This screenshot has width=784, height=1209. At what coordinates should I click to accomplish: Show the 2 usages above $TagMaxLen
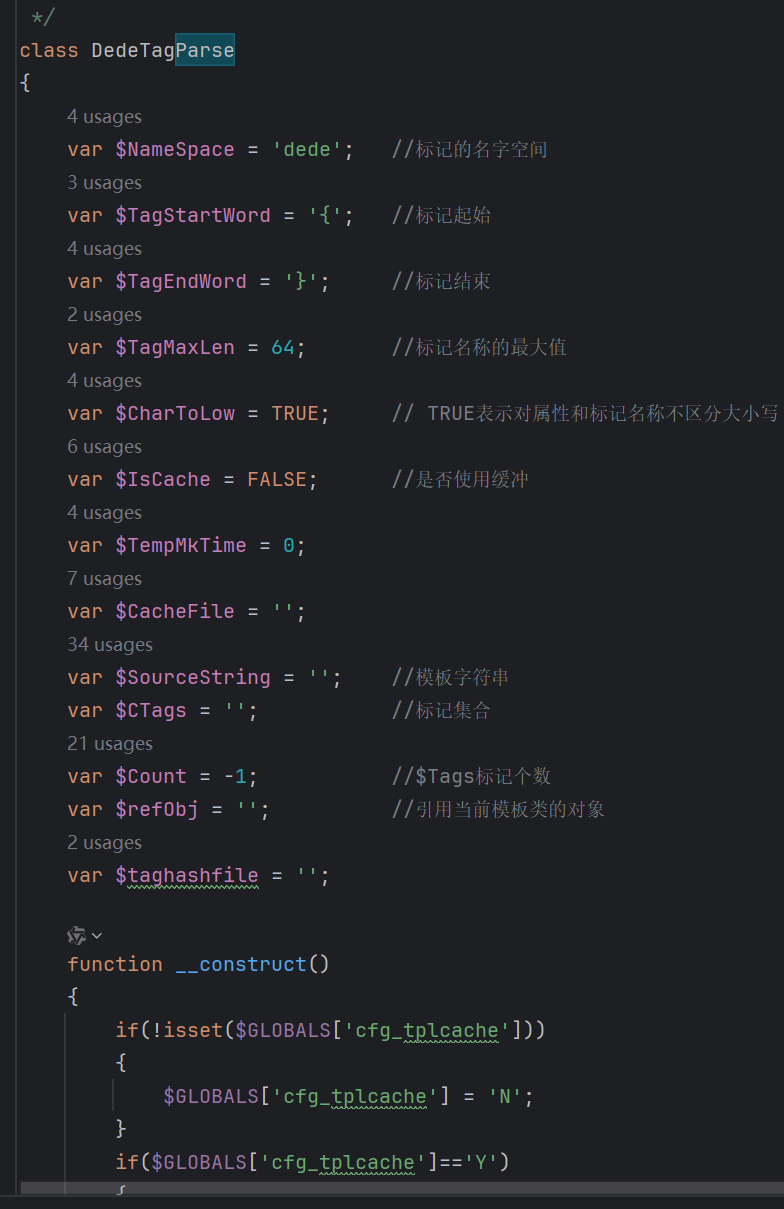pos(104,315)
